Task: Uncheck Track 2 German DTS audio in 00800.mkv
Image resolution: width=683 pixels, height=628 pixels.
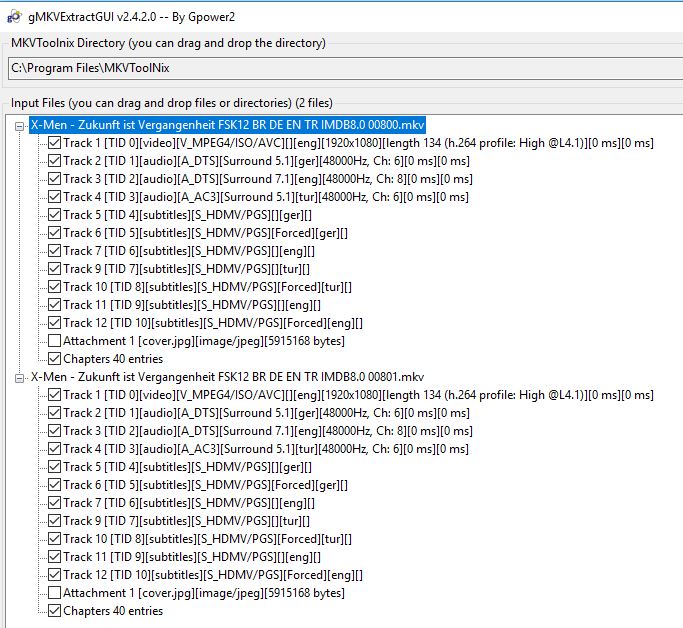Action: click(x=54, y=161)
